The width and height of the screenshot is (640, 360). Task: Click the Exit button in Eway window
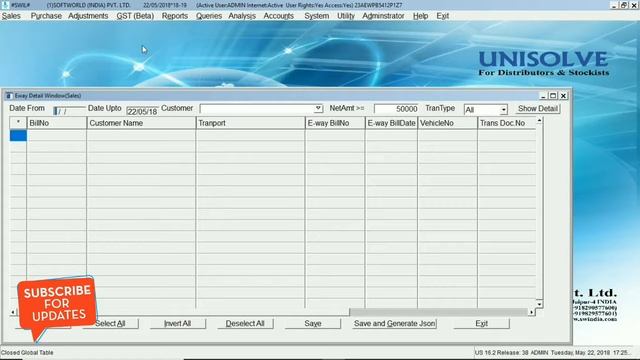(482, 323)
